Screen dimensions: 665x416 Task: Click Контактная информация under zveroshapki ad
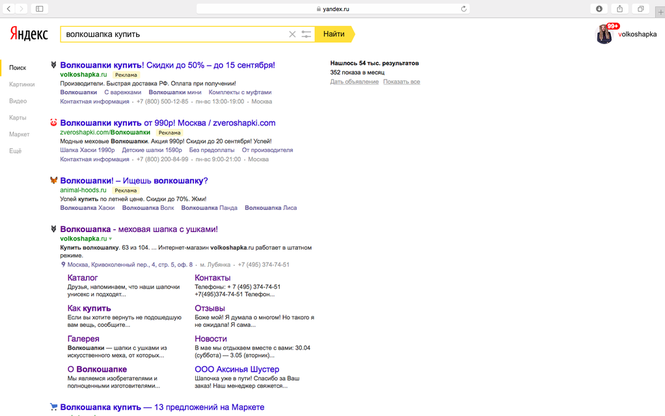pos(95,159)
